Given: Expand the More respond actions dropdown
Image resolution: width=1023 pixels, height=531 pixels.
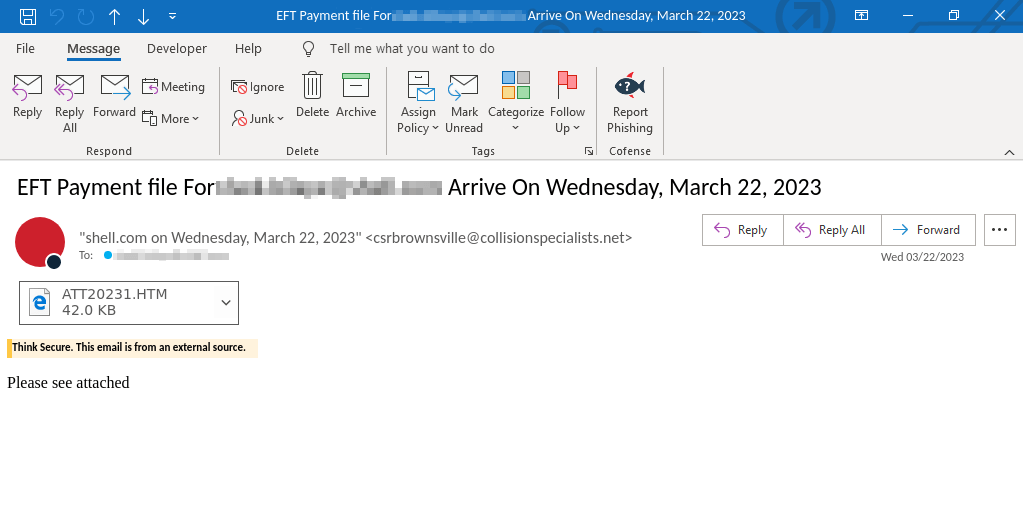Looking at the screenshot, I should click(x=170, y=119).
